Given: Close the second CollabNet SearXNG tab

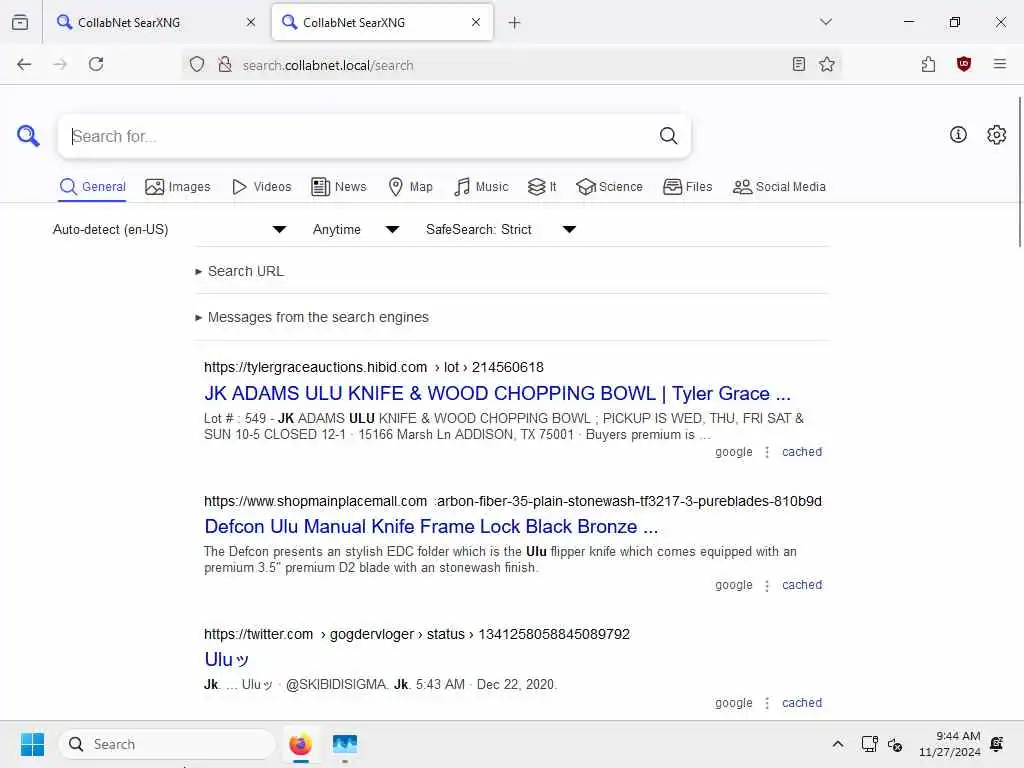Looking at the screenshot, I should pos(476,22).
